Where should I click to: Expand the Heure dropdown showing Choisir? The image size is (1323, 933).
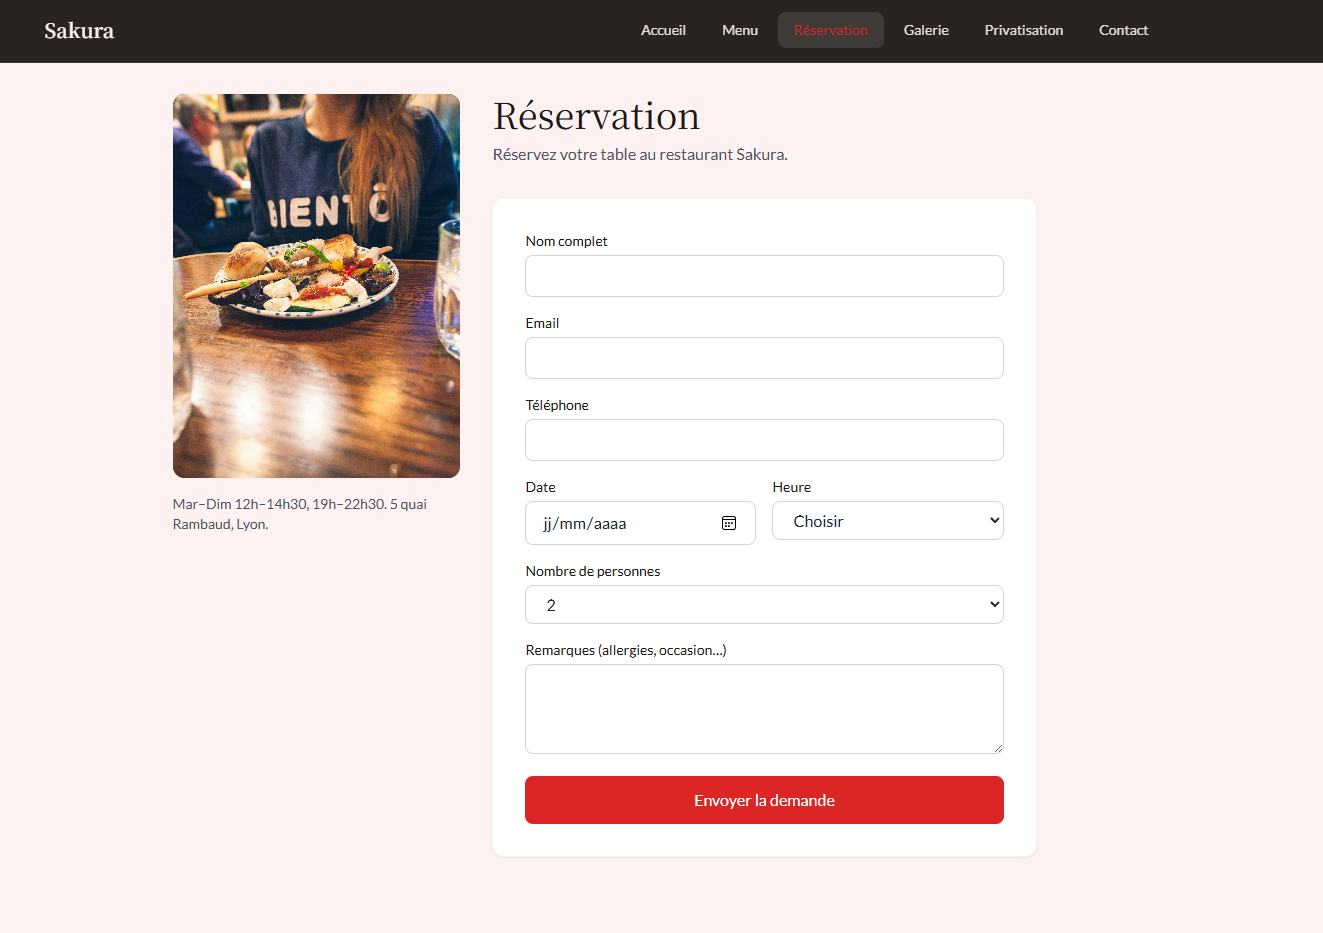click(x=887, y=521)
